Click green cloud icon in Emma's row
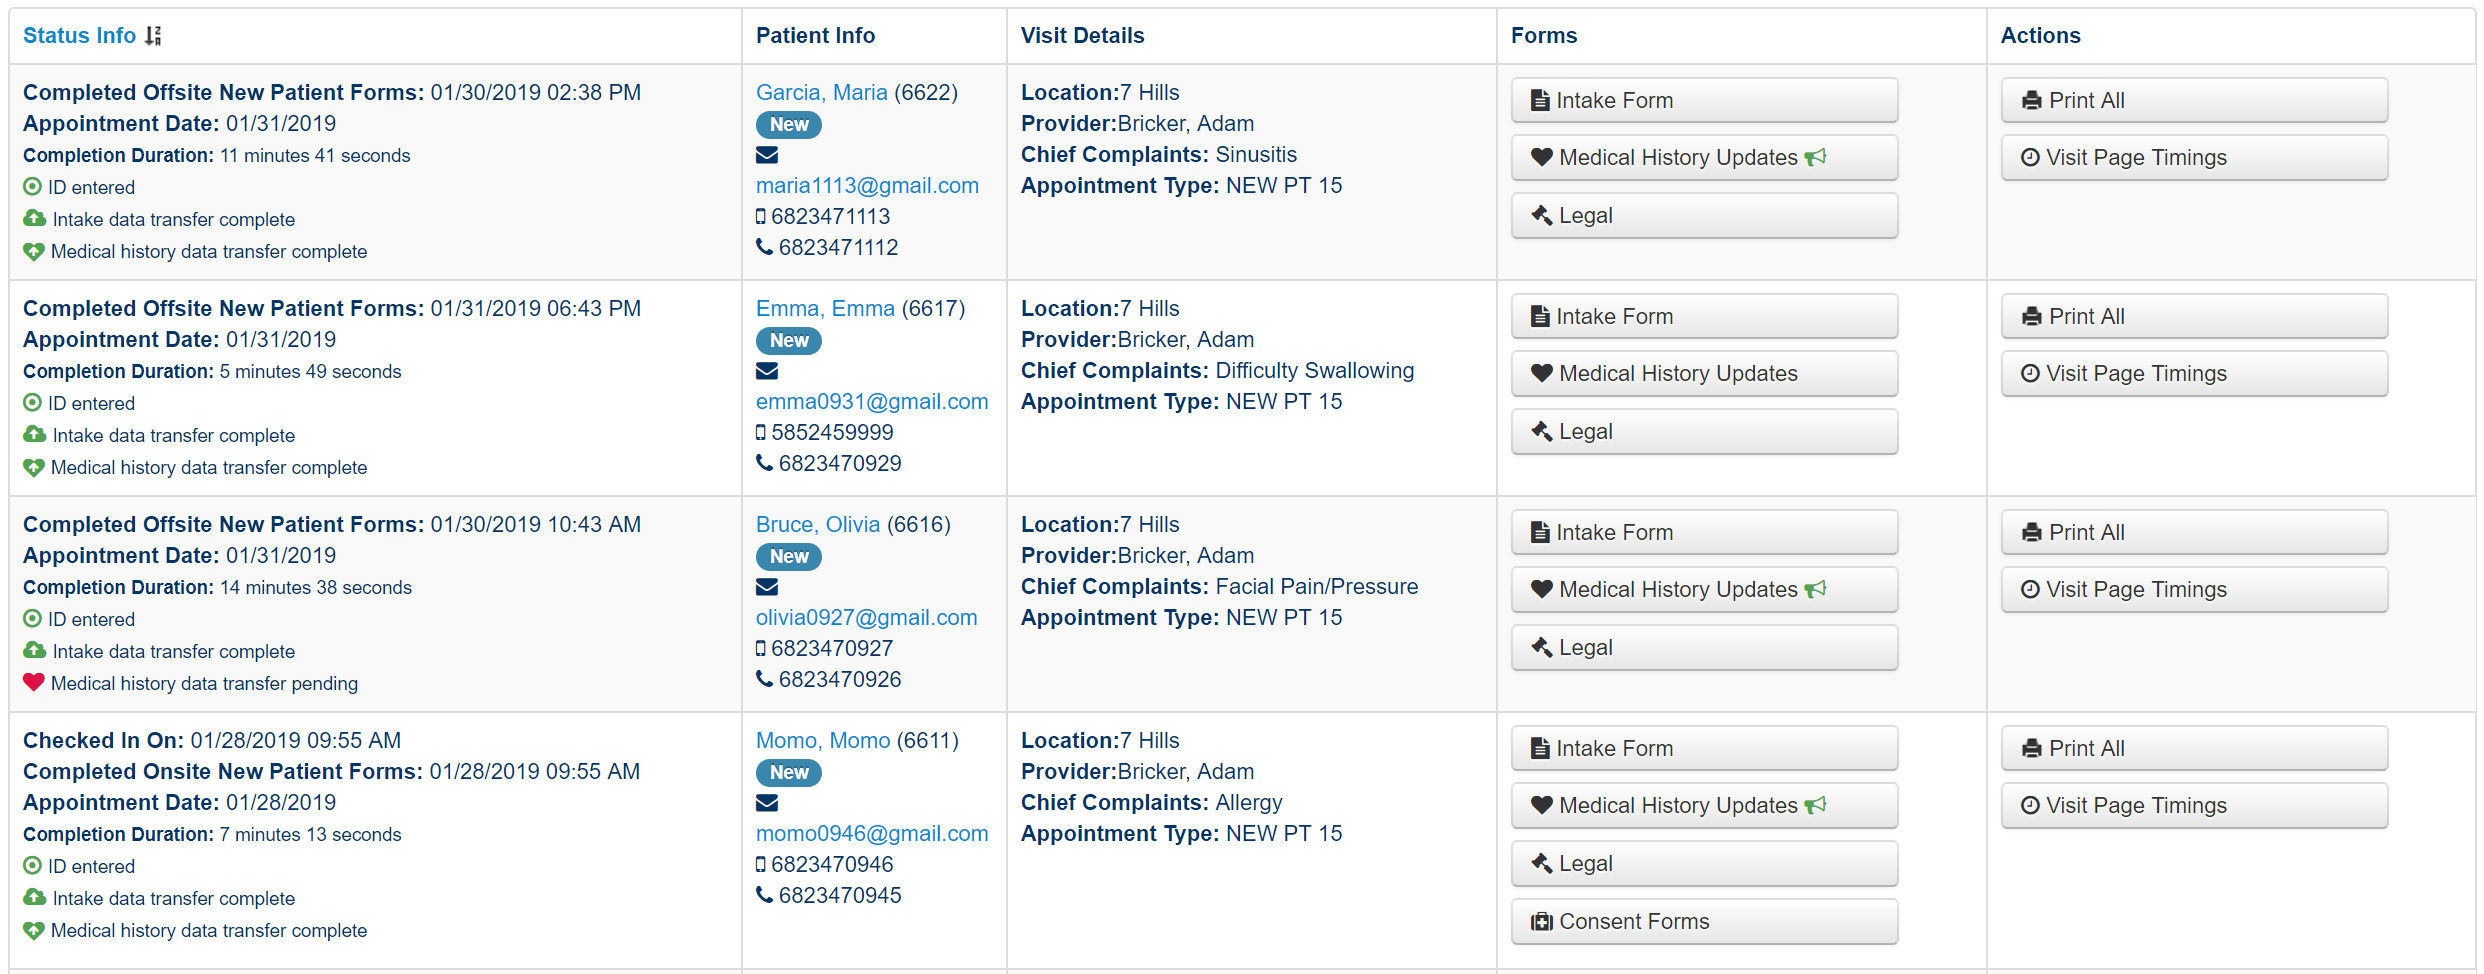 (x=35, y=435)
